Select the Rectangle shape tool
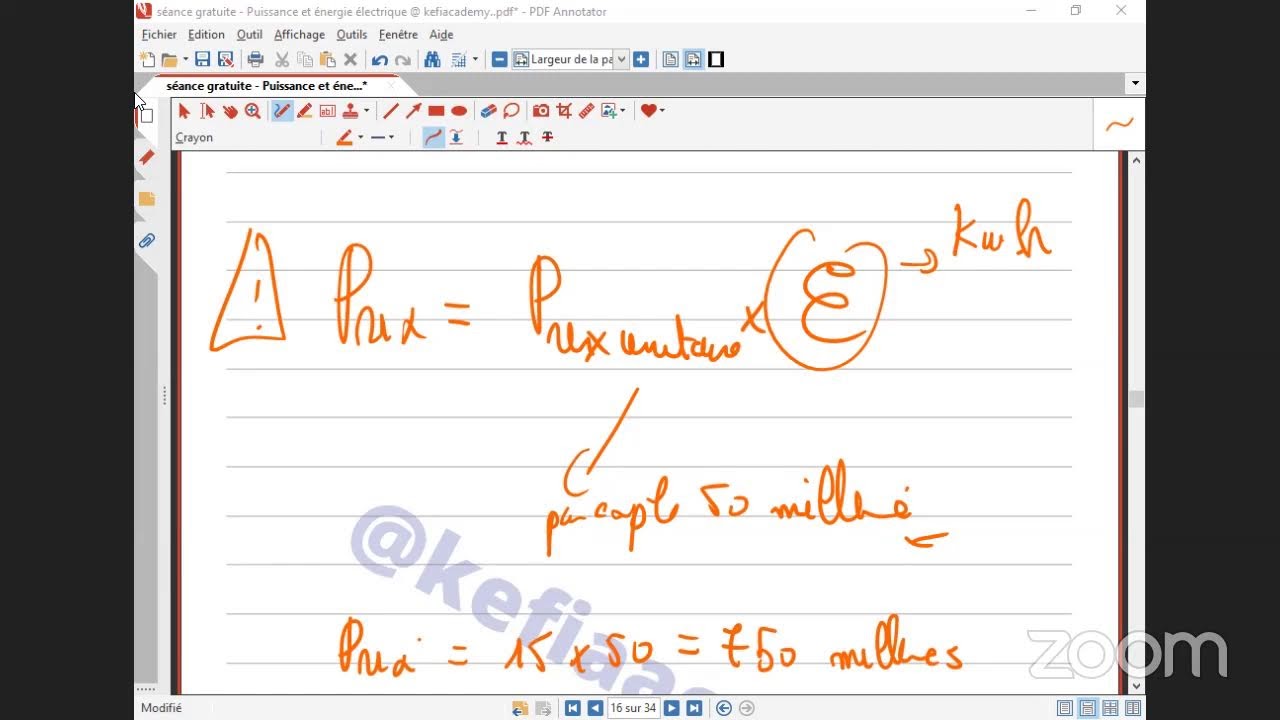Viewport: 1280px width, 720px height. coord(436,111)
